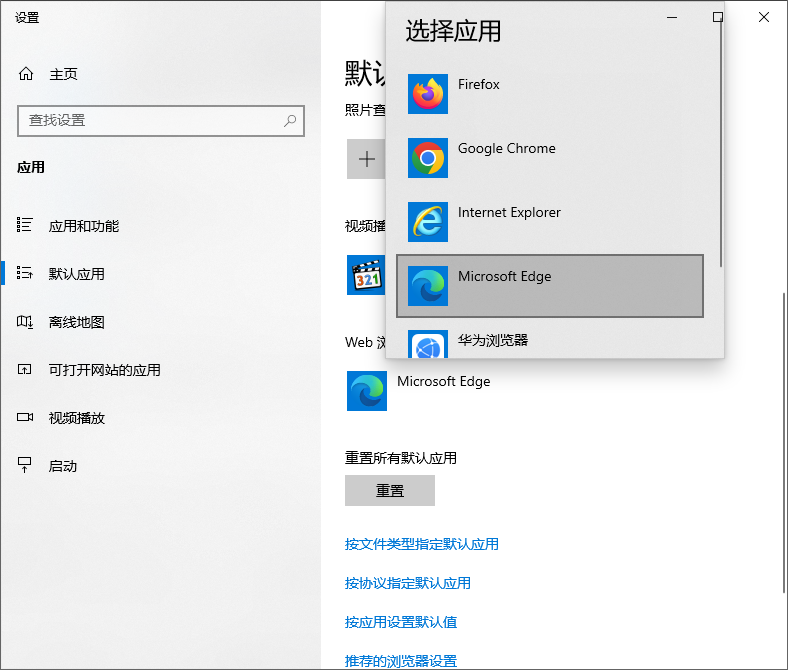Click the magnifier icon in the search box
The width and height of the screenshot is (788, 670).
290,121
